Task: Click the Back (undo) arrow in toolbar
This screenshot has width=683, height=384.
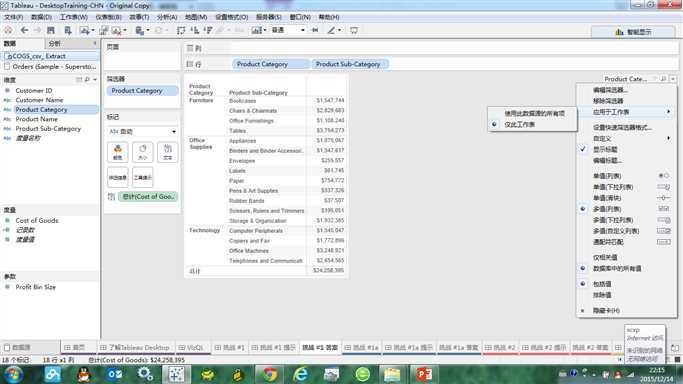Action: point(24,30)
